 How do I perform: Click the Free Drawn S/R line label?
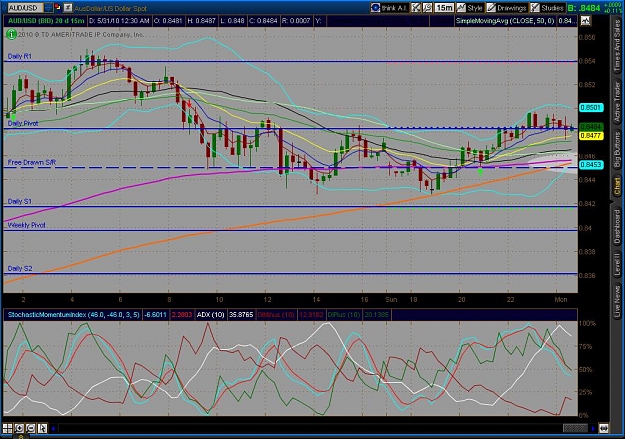(x=32, y=162)
